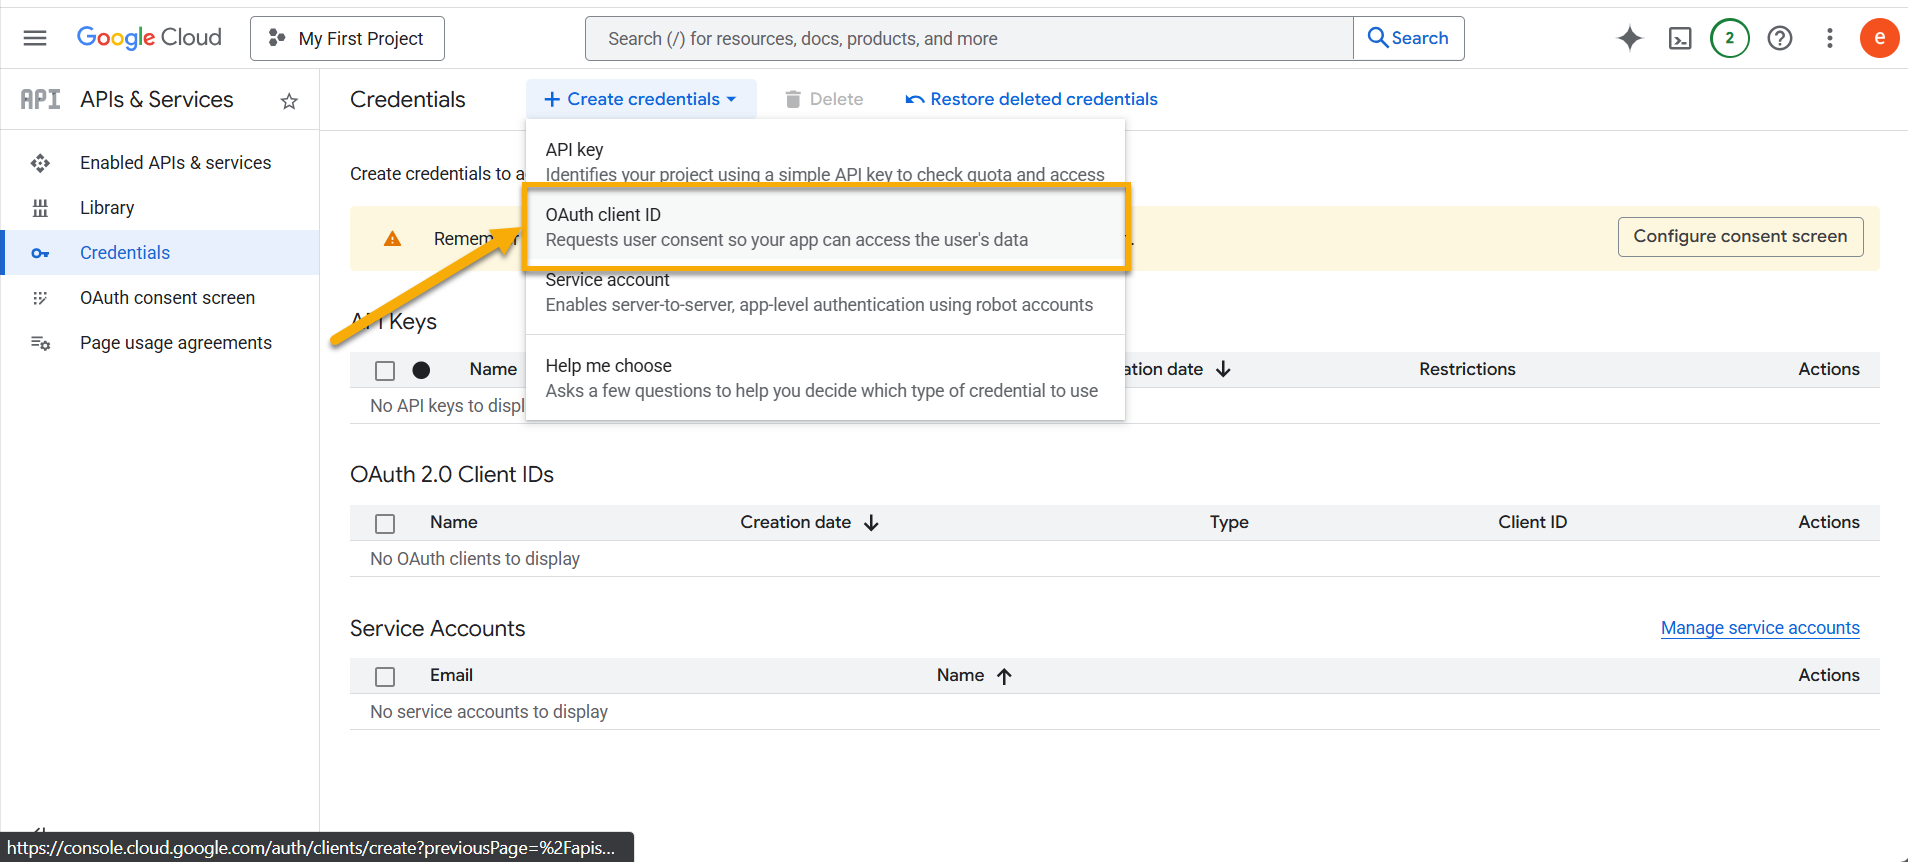Open the main navigation hamburger menu
Screen dimensions: 1908x862
pos(35,38)
